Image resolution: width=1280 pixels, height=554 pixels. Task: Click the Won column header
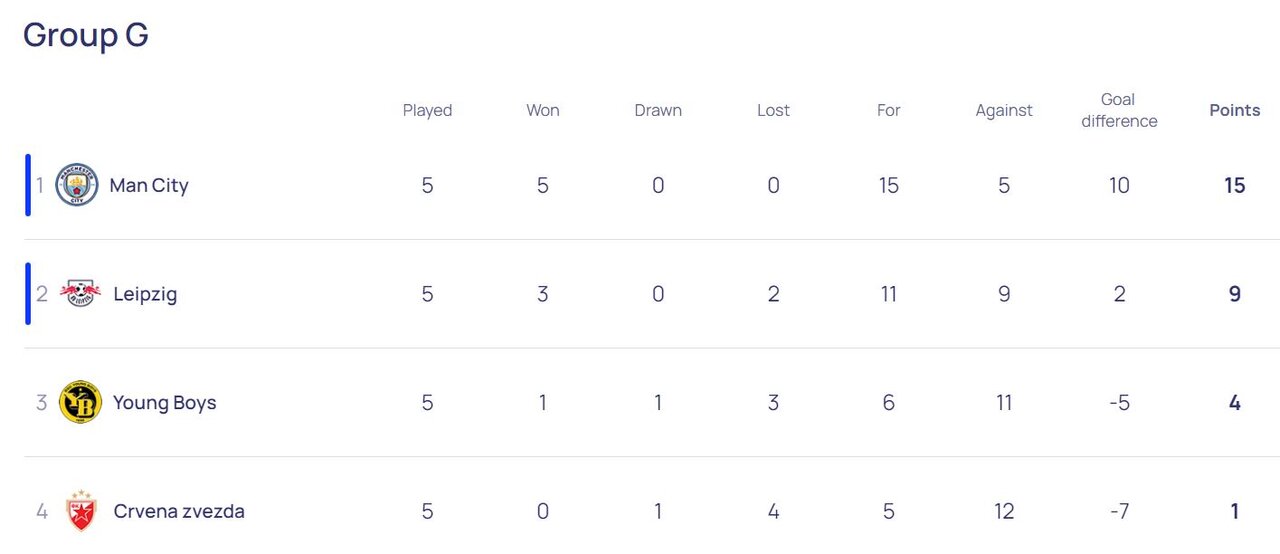(543, 110)
